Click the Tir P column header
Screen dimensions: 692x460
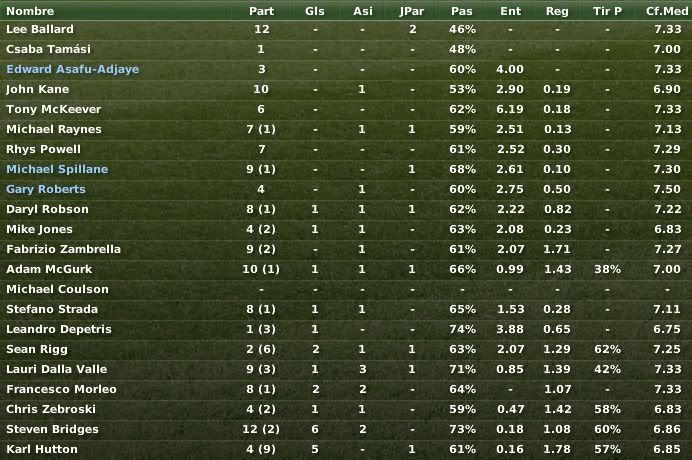[x=607, y=11]
